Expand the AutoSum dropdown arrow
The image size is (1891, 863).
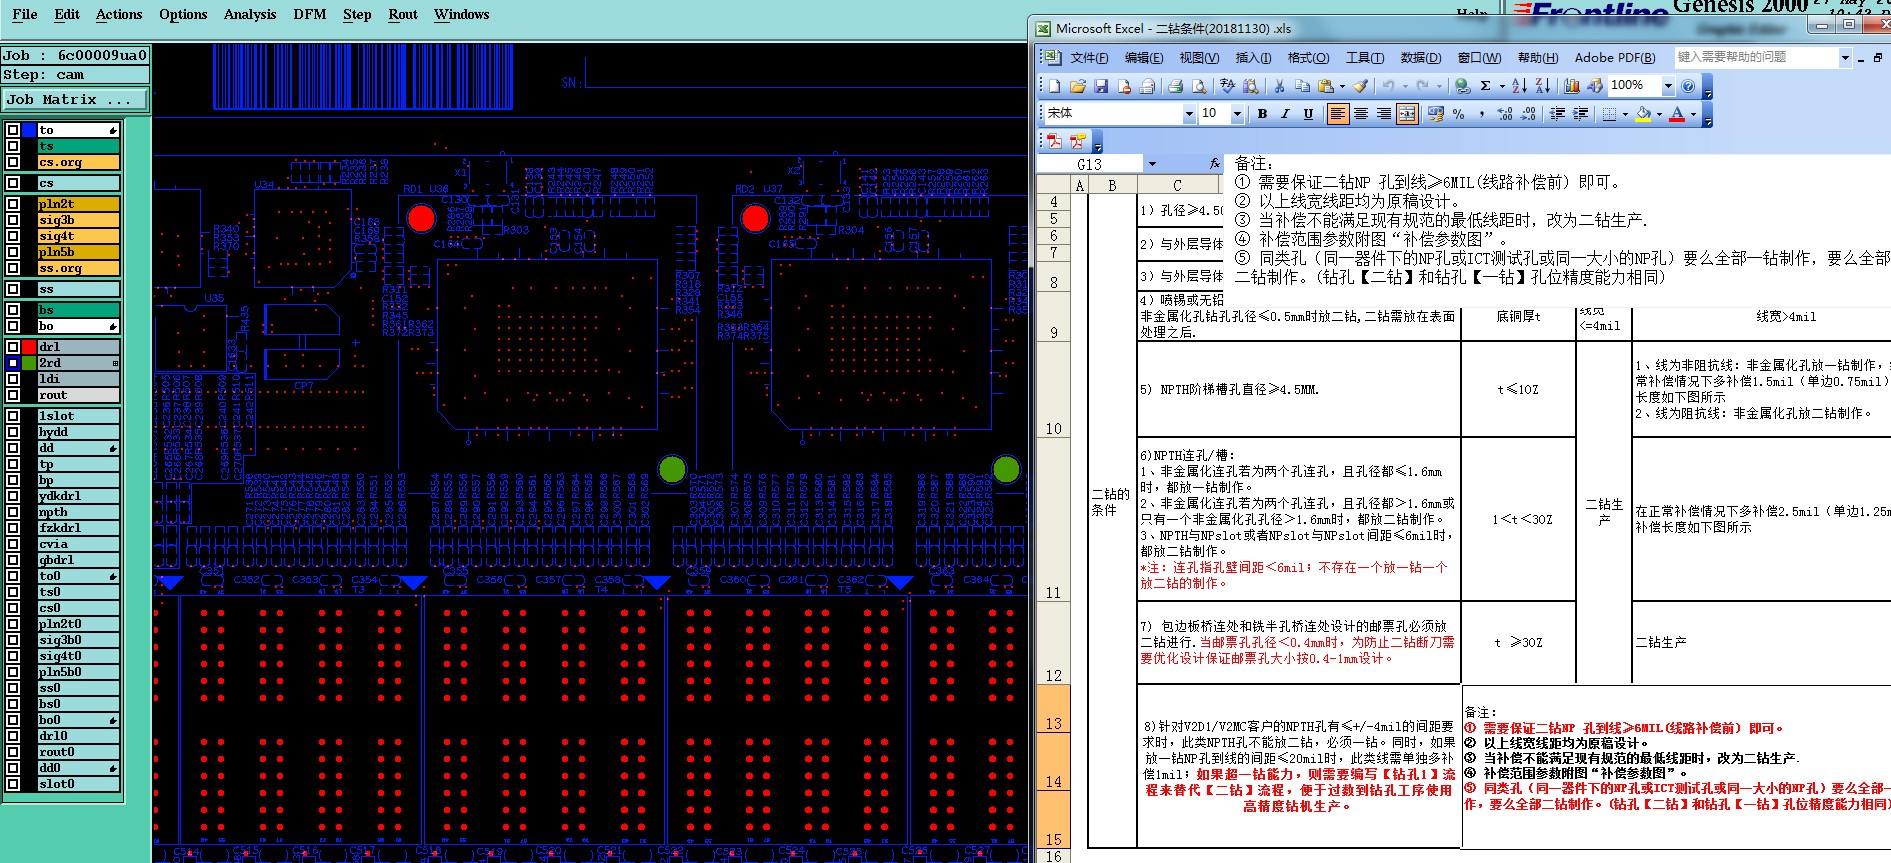pyautogui.click(x=1502, y=86)
